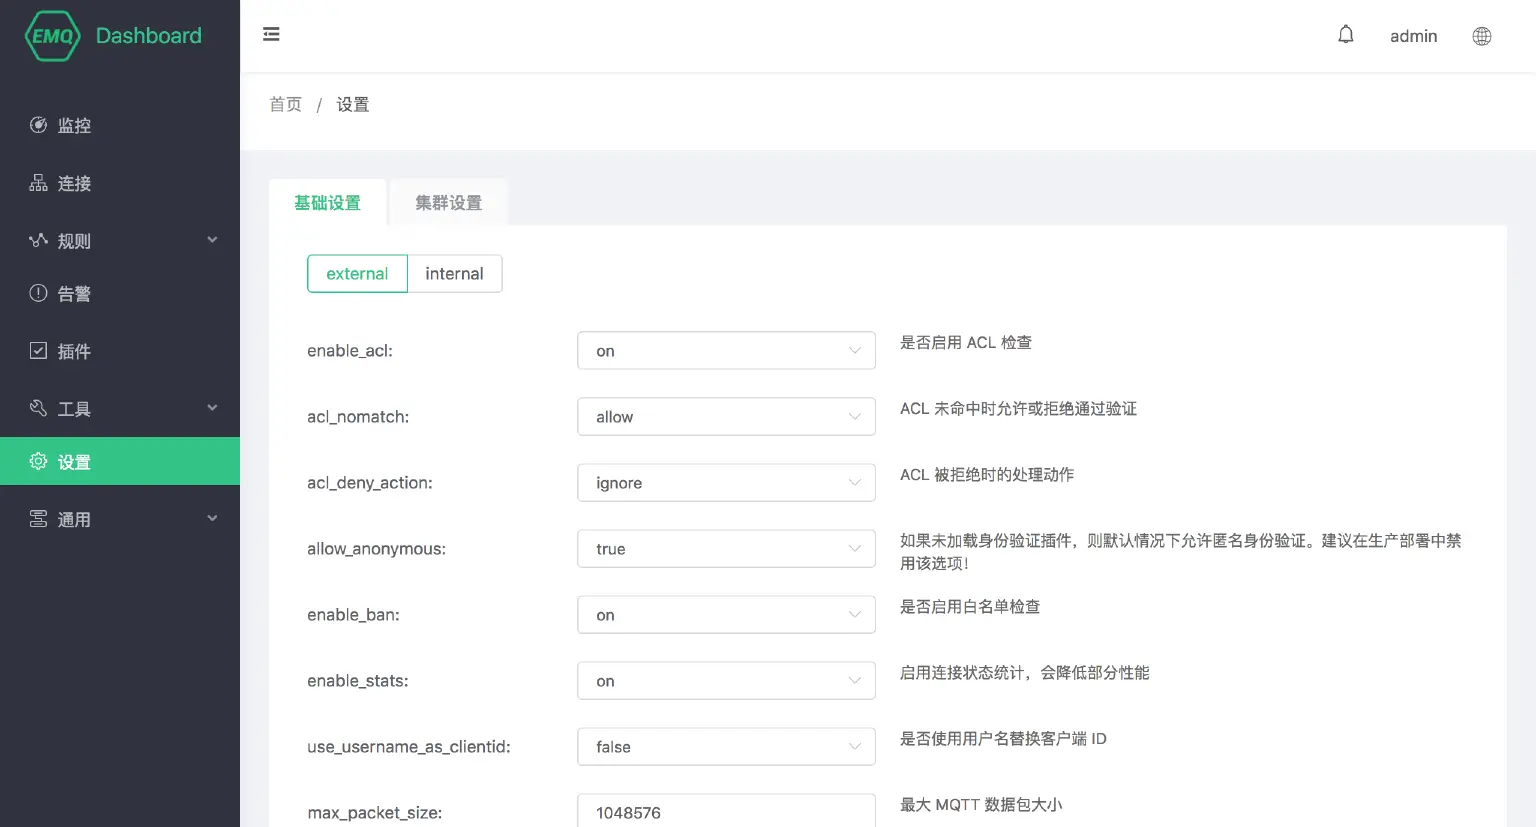The image size is (1536, 827).
Task: Open the enable_acl dropdown
Action: [x=726, y=351]
